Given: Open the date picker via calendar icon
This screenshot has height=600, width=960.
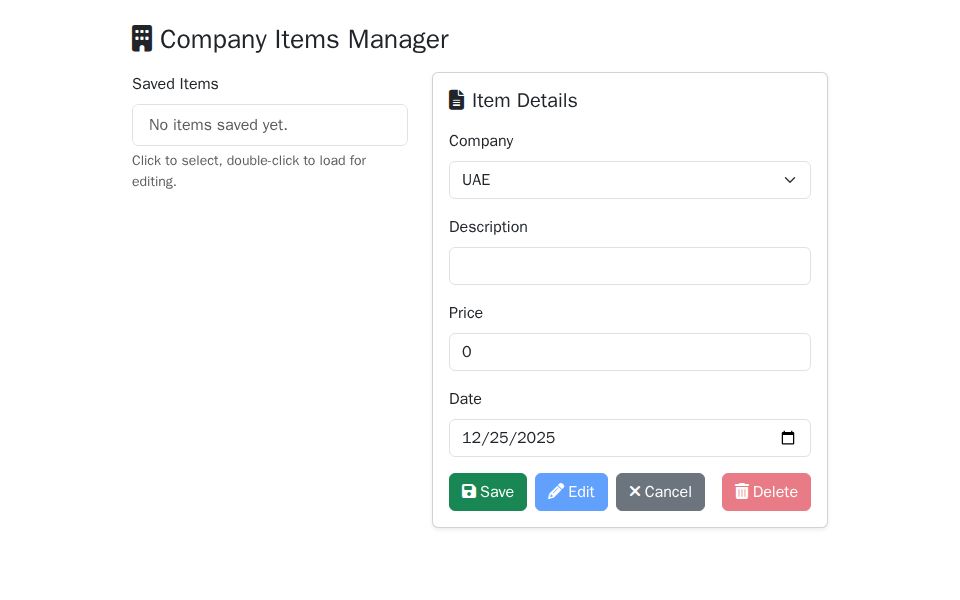Looking at the screenshot, I should pos(788,438).
